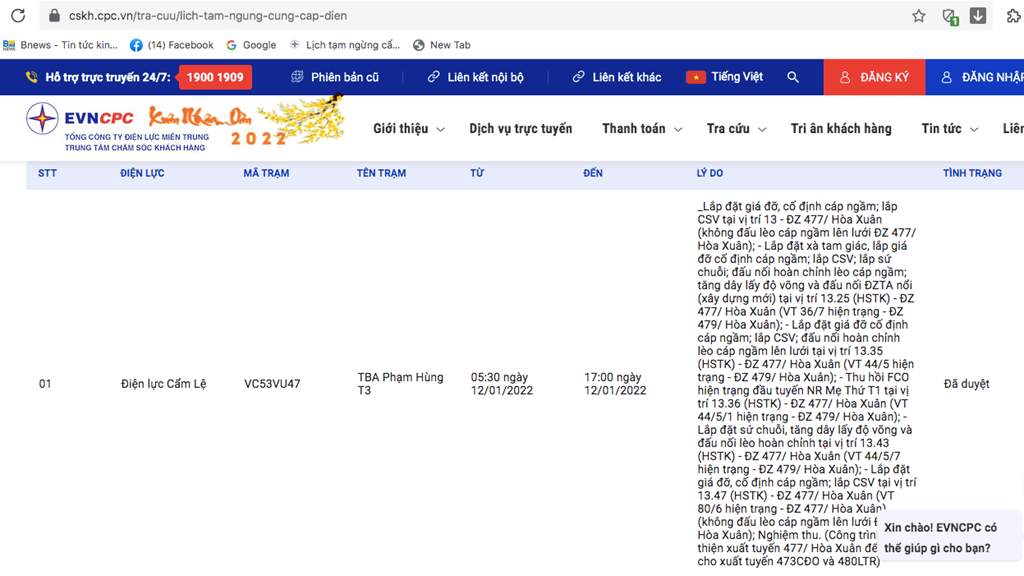This screenshot has width=1024, height=576.
Task: Click the Bnews bookmark favicon
Action: tap(9, 45)
